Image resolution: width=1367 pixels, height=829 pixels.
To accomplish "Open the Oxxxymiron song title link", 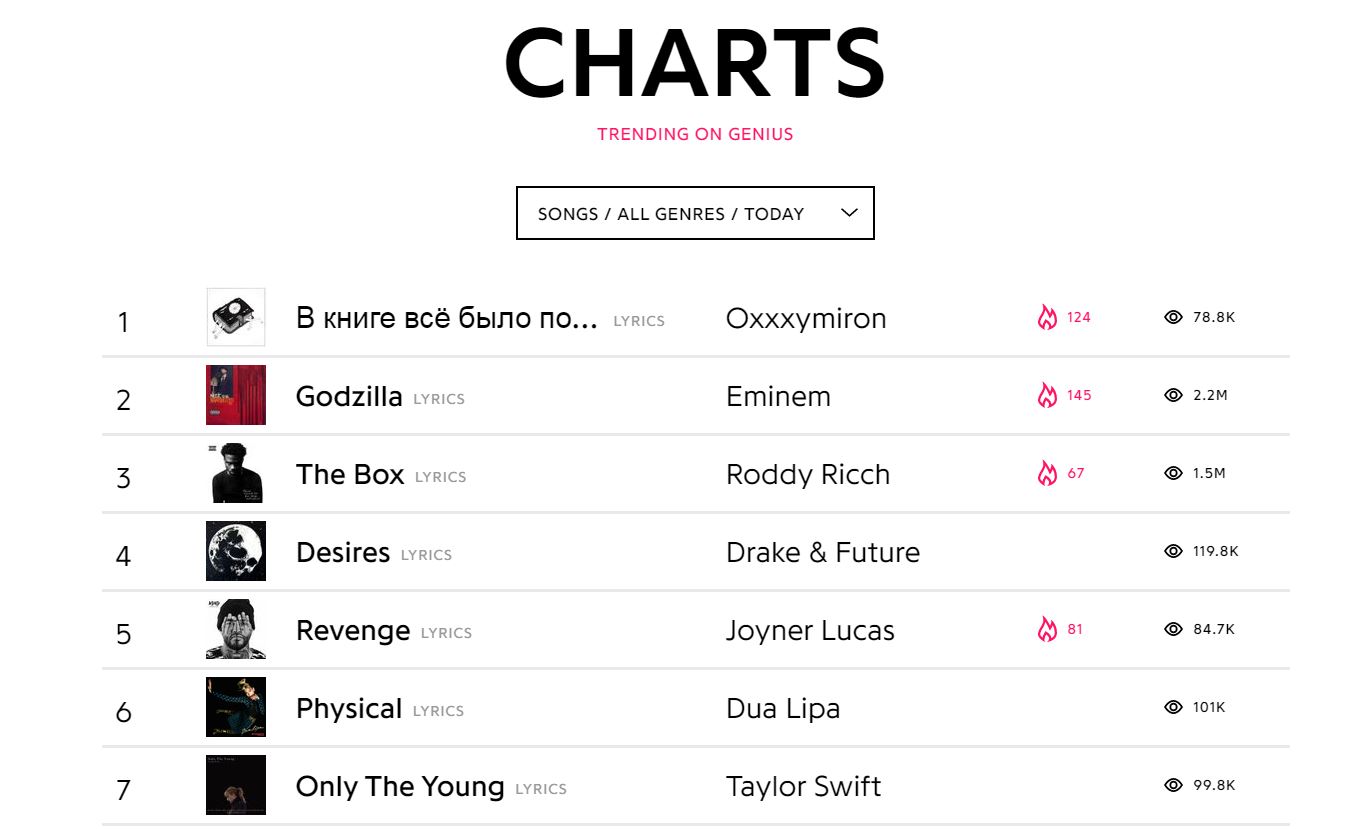I will (446, 318).
